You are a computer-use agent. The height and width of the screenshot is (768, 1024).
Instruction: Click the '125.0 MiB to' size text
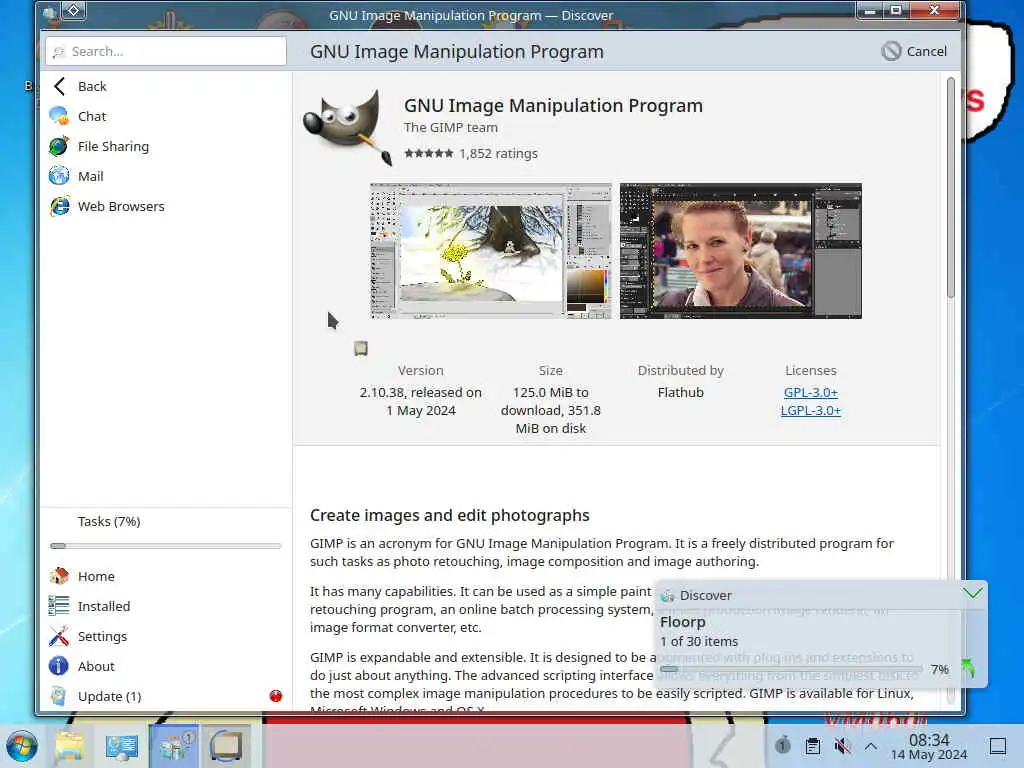[x=551, y=392]
